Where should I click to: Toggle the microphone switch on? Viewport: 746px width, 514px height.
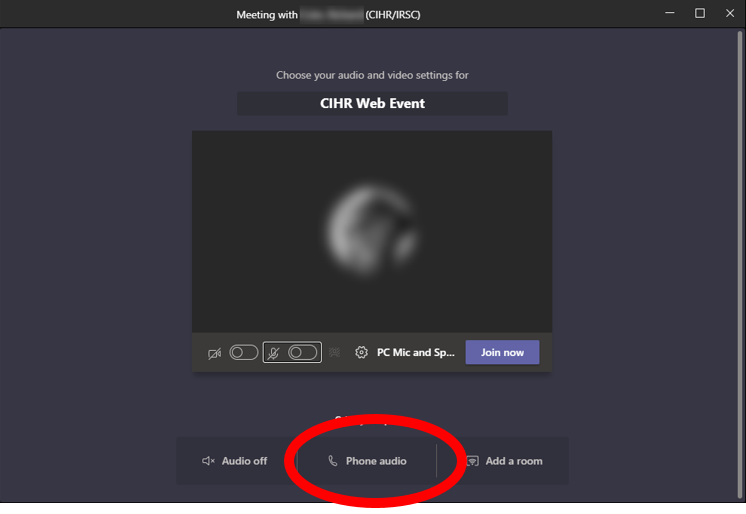coord(303,353)
